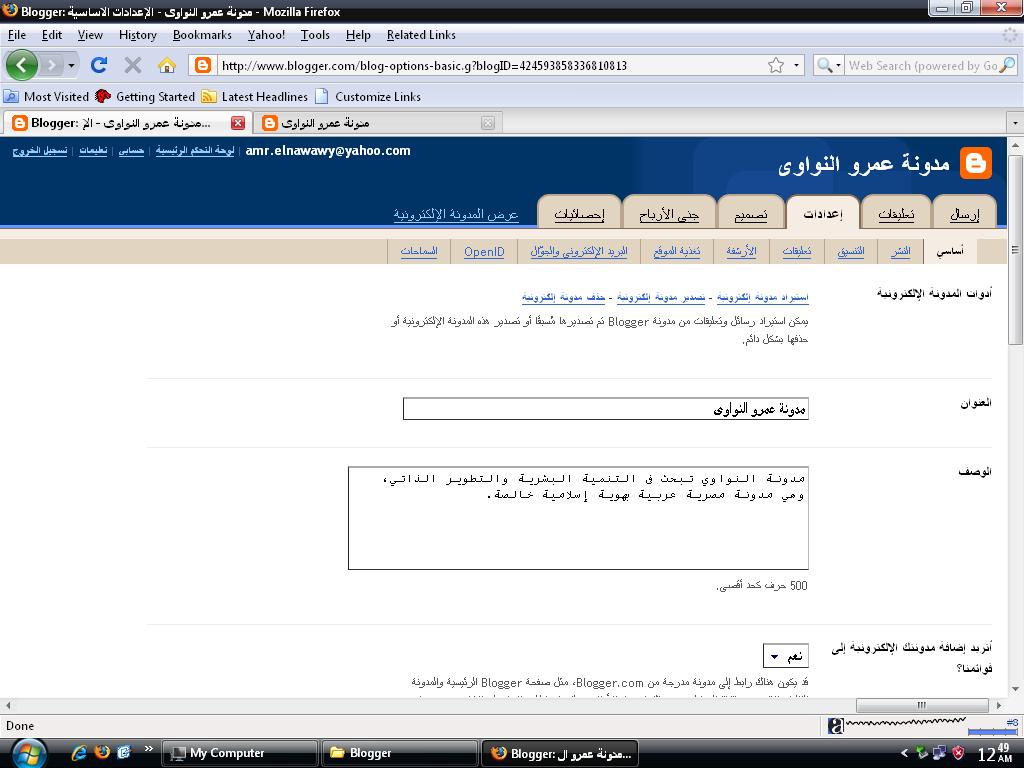Open the Latest Headlines feed bookmark
The width and height of the screenshot is (1024, 768).
click(254, 97)
